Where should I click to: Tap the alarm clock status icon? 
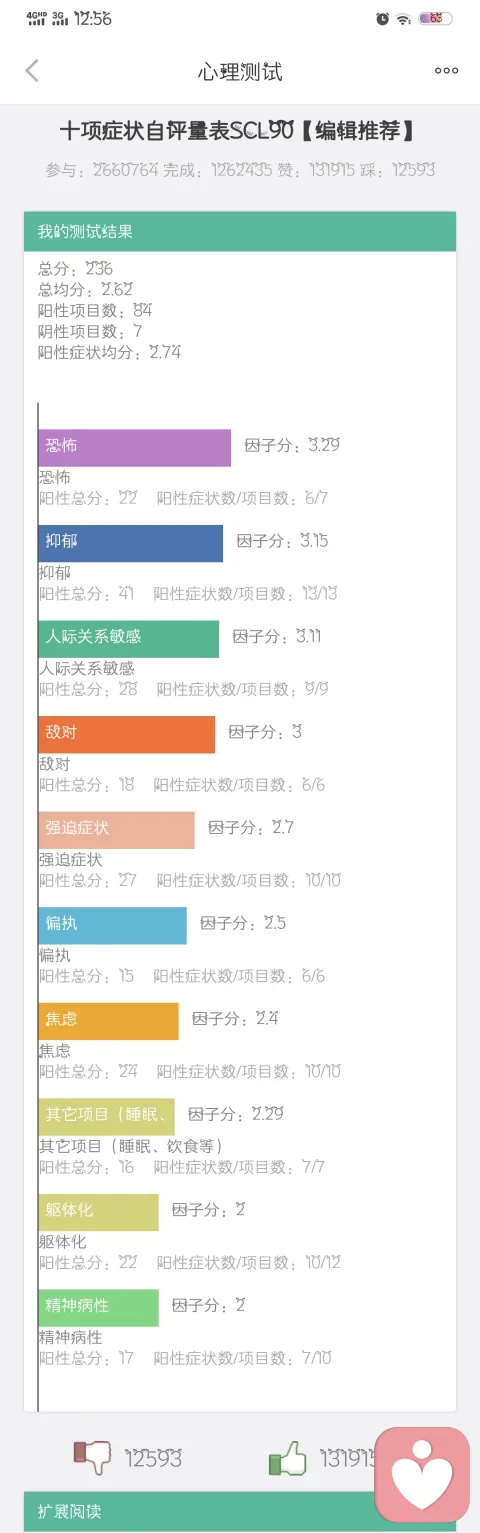click(382, 18)
